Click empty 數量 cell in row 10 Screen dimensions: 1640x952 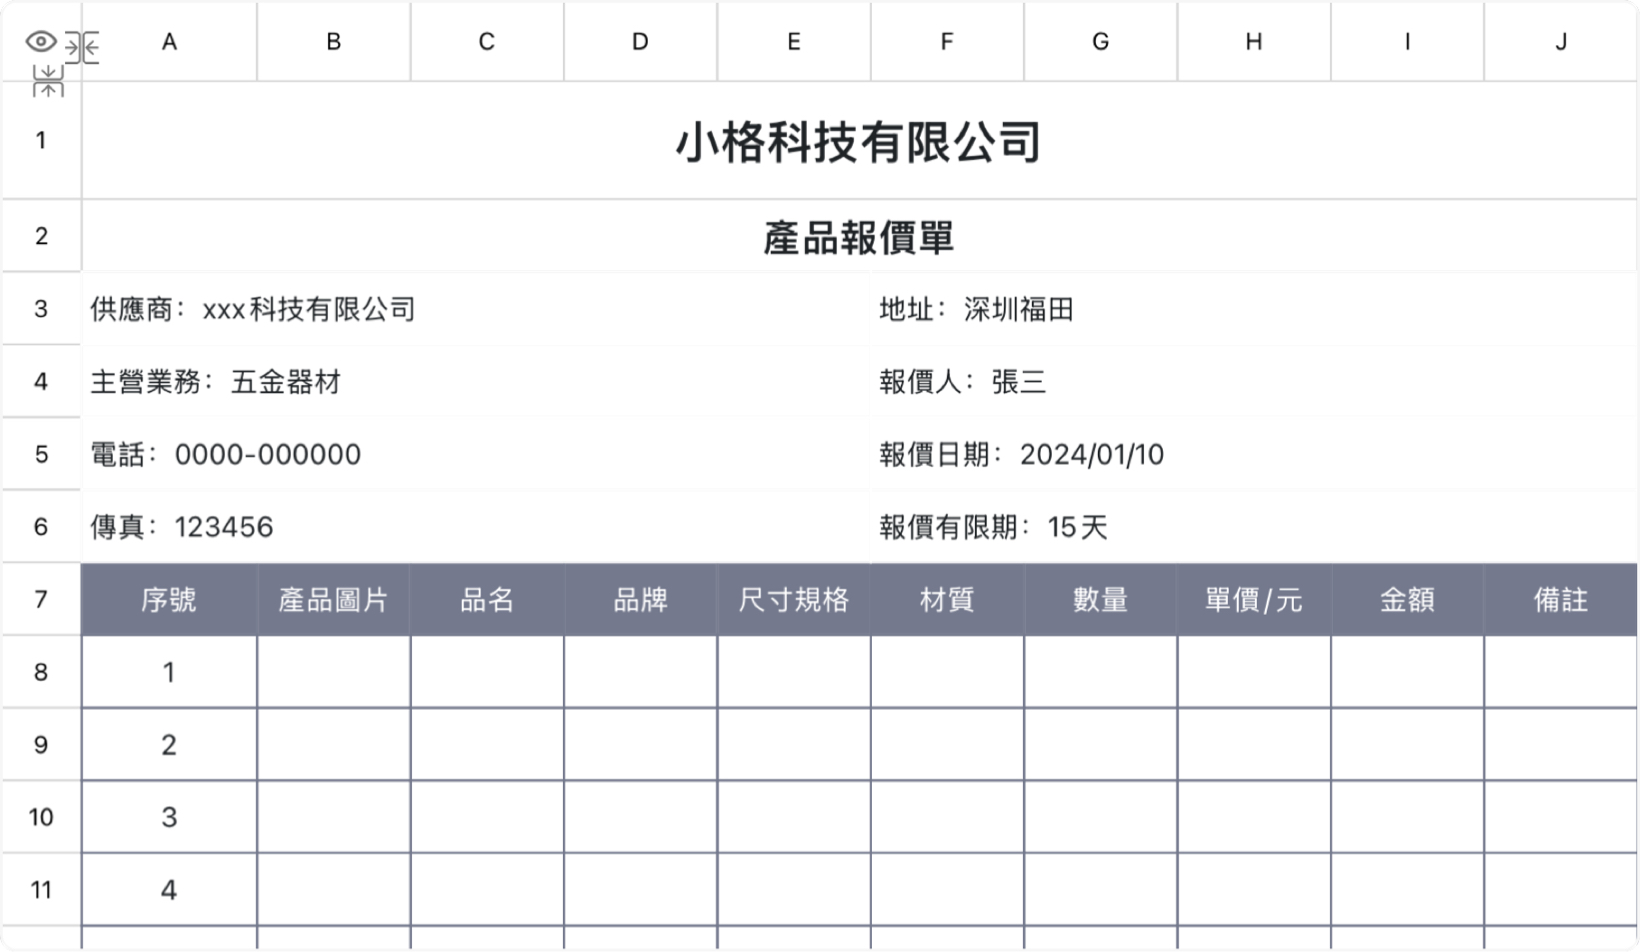click(1100, 817)
